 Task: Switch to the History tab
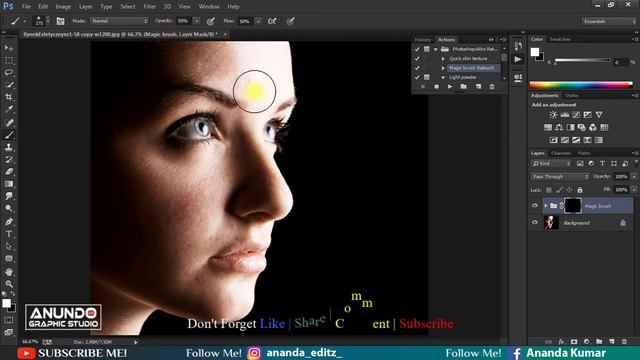422,40
